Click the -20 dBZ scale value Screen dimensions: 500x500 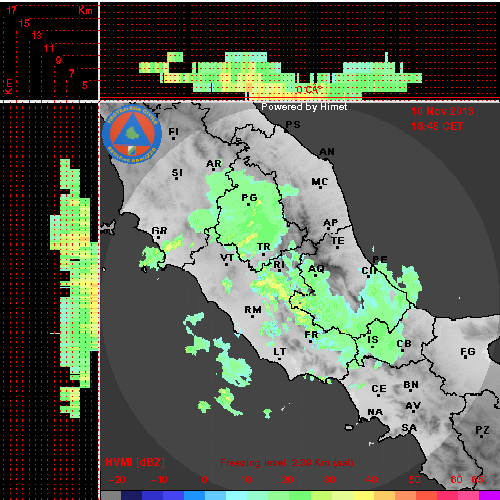tap(117, 480)
